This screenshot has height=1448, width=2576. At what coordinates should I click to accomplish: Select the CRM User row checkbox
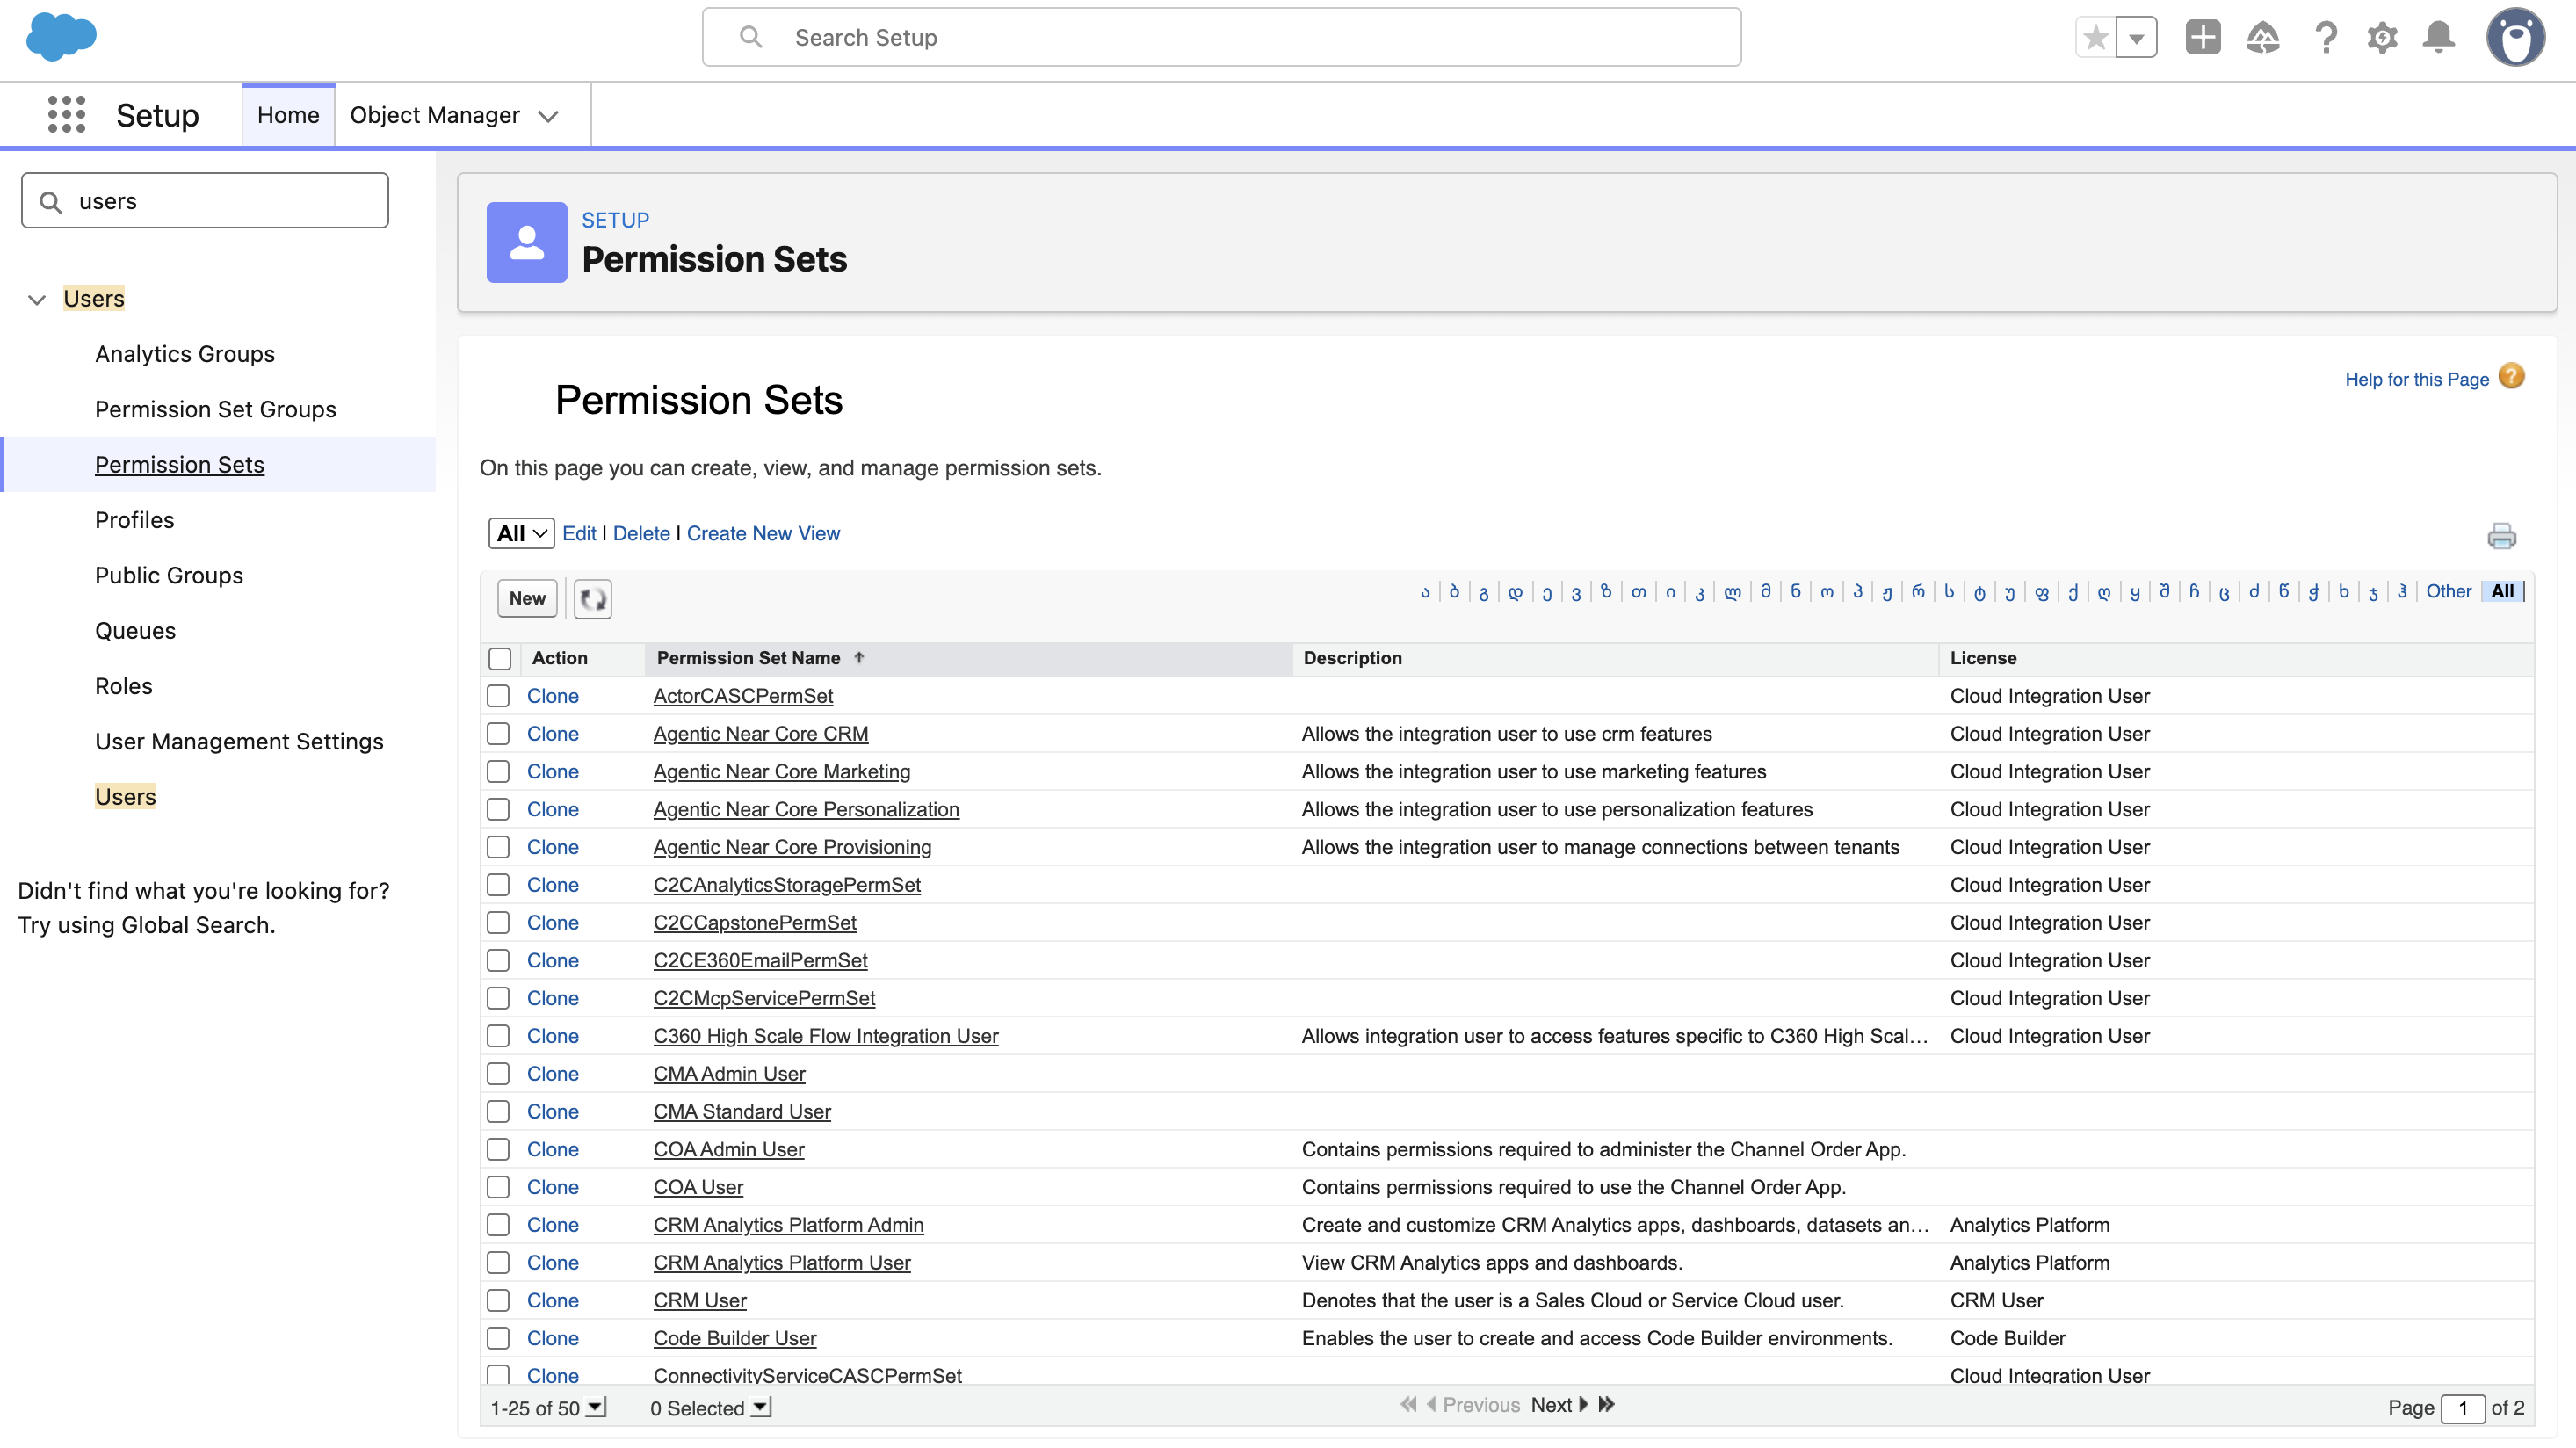tap(498, 1301)
